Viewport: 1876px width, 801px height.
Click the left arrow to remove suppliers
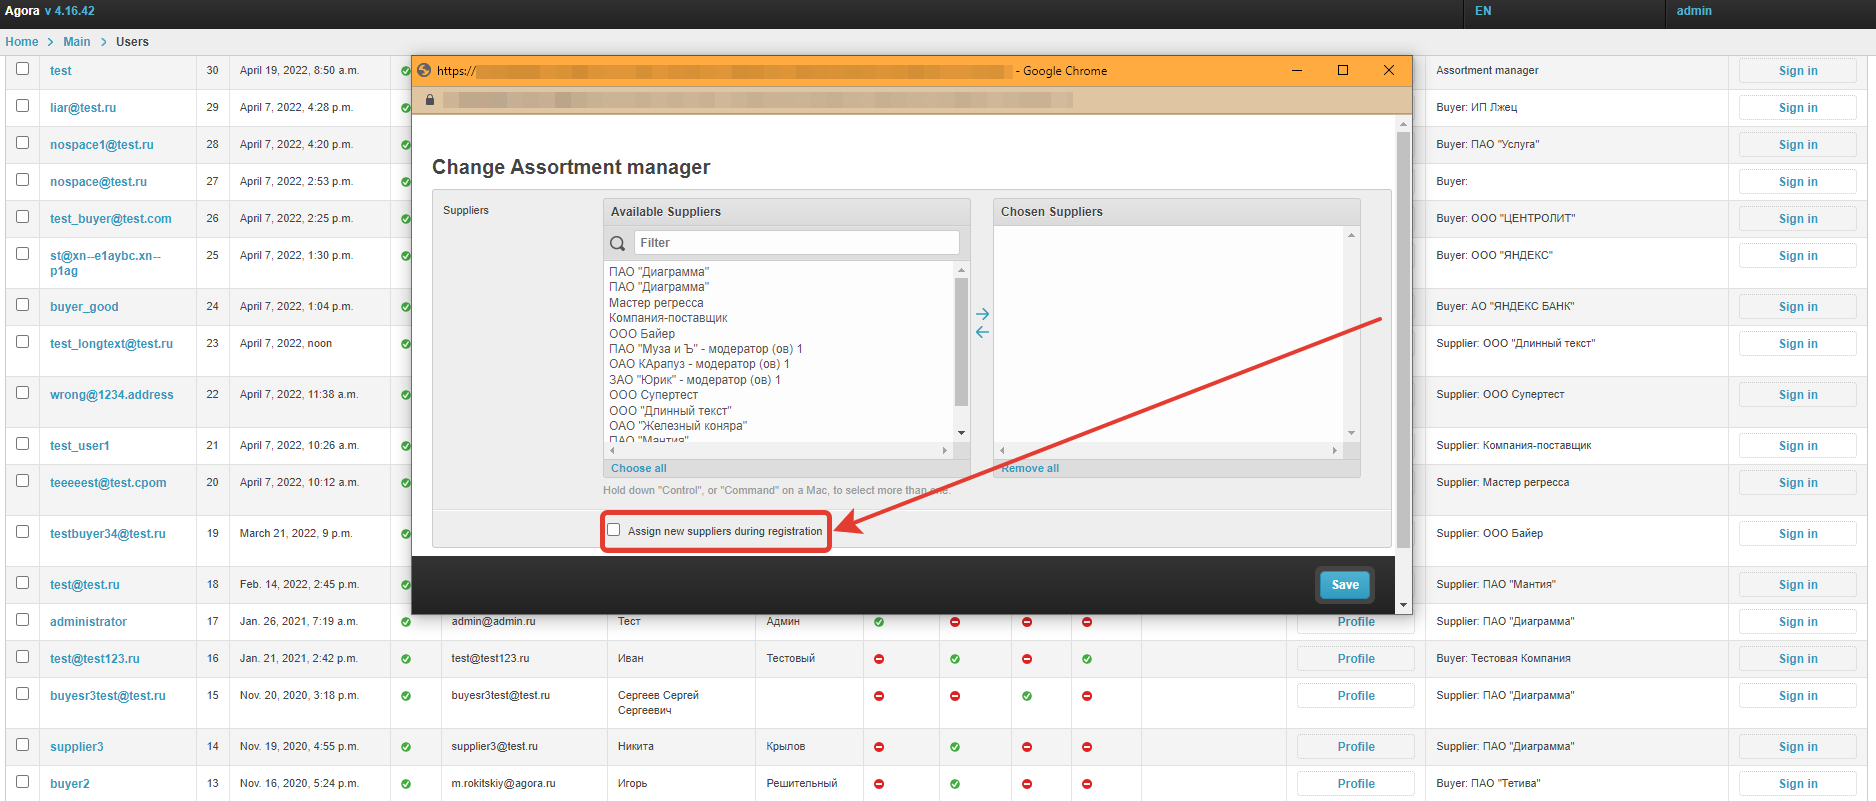click(x=982, y=332)
